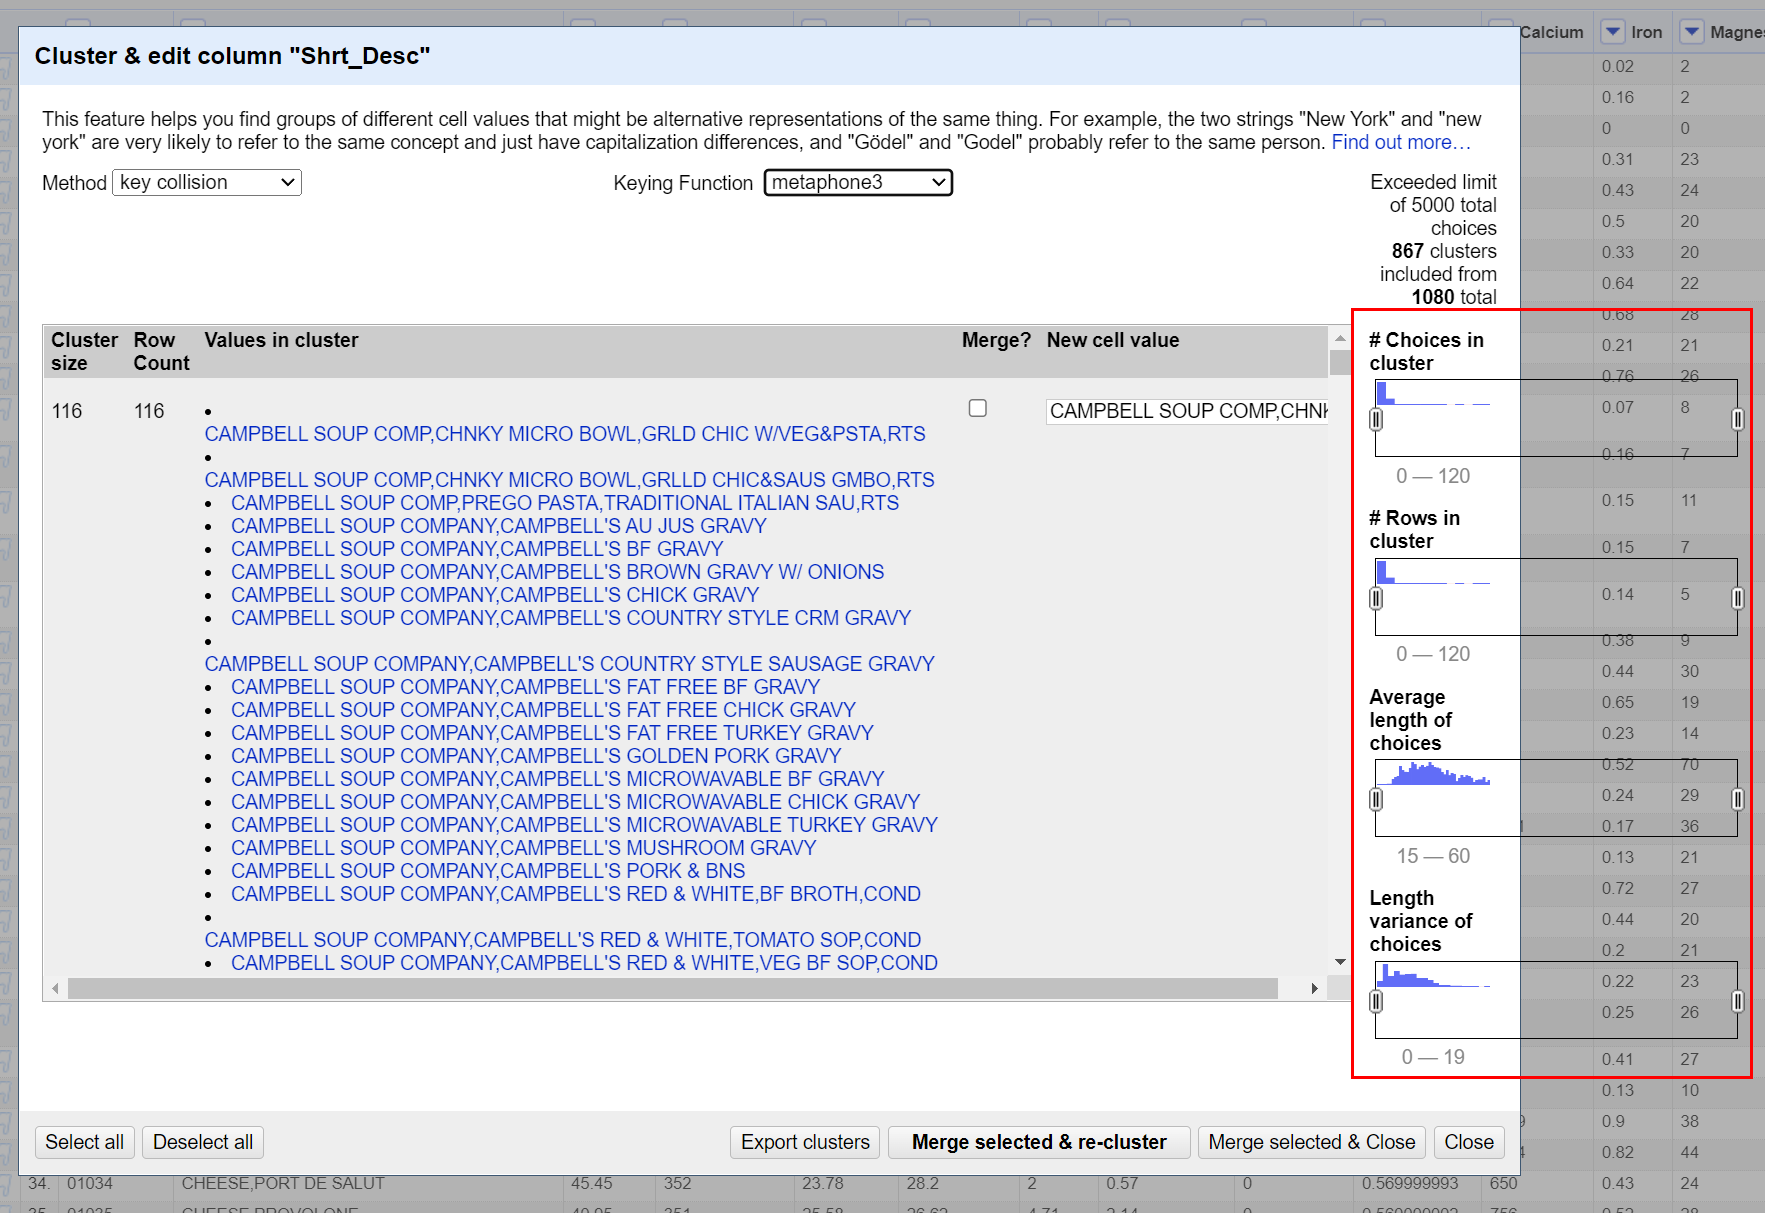Select 'PREGO PASTA,TRADITIONAL ITALIAN SAU,RTS' value
This screenshot has height=1213, width=1765.
click(x=565, y=503)
